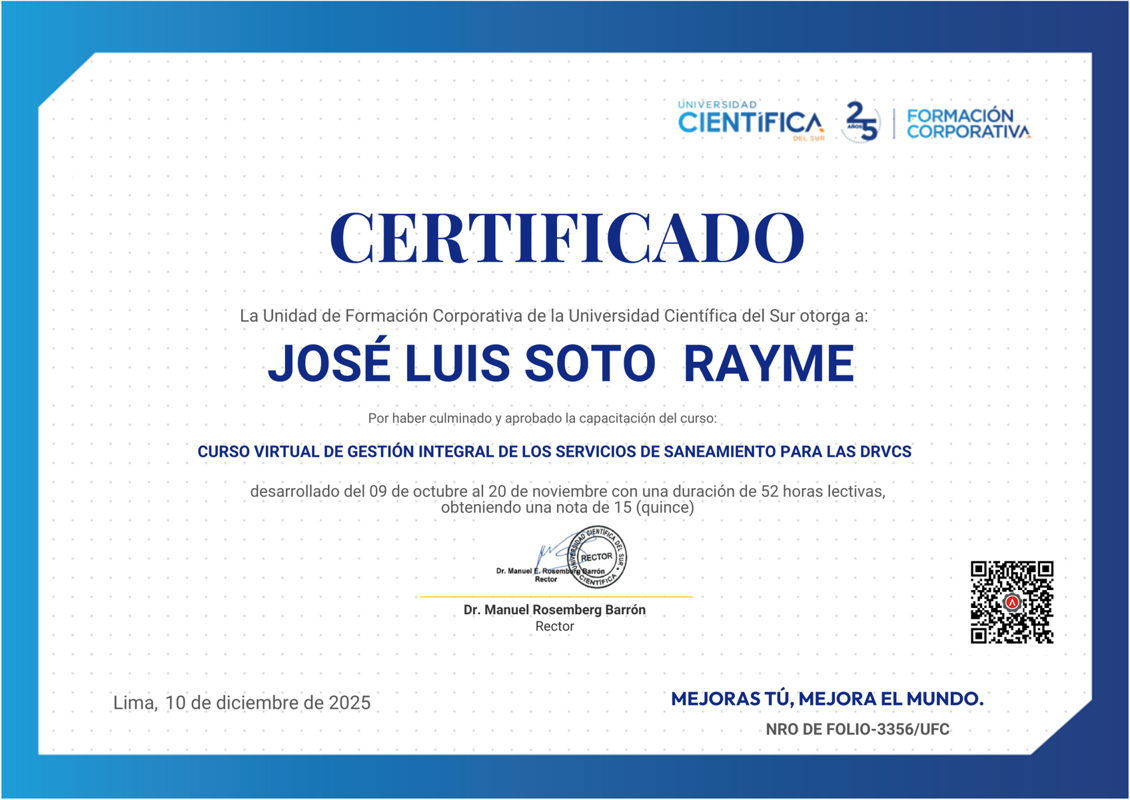Click the 'Rector' title under the name
This screenshot has height=800, width=1130.
pos(554,626)
